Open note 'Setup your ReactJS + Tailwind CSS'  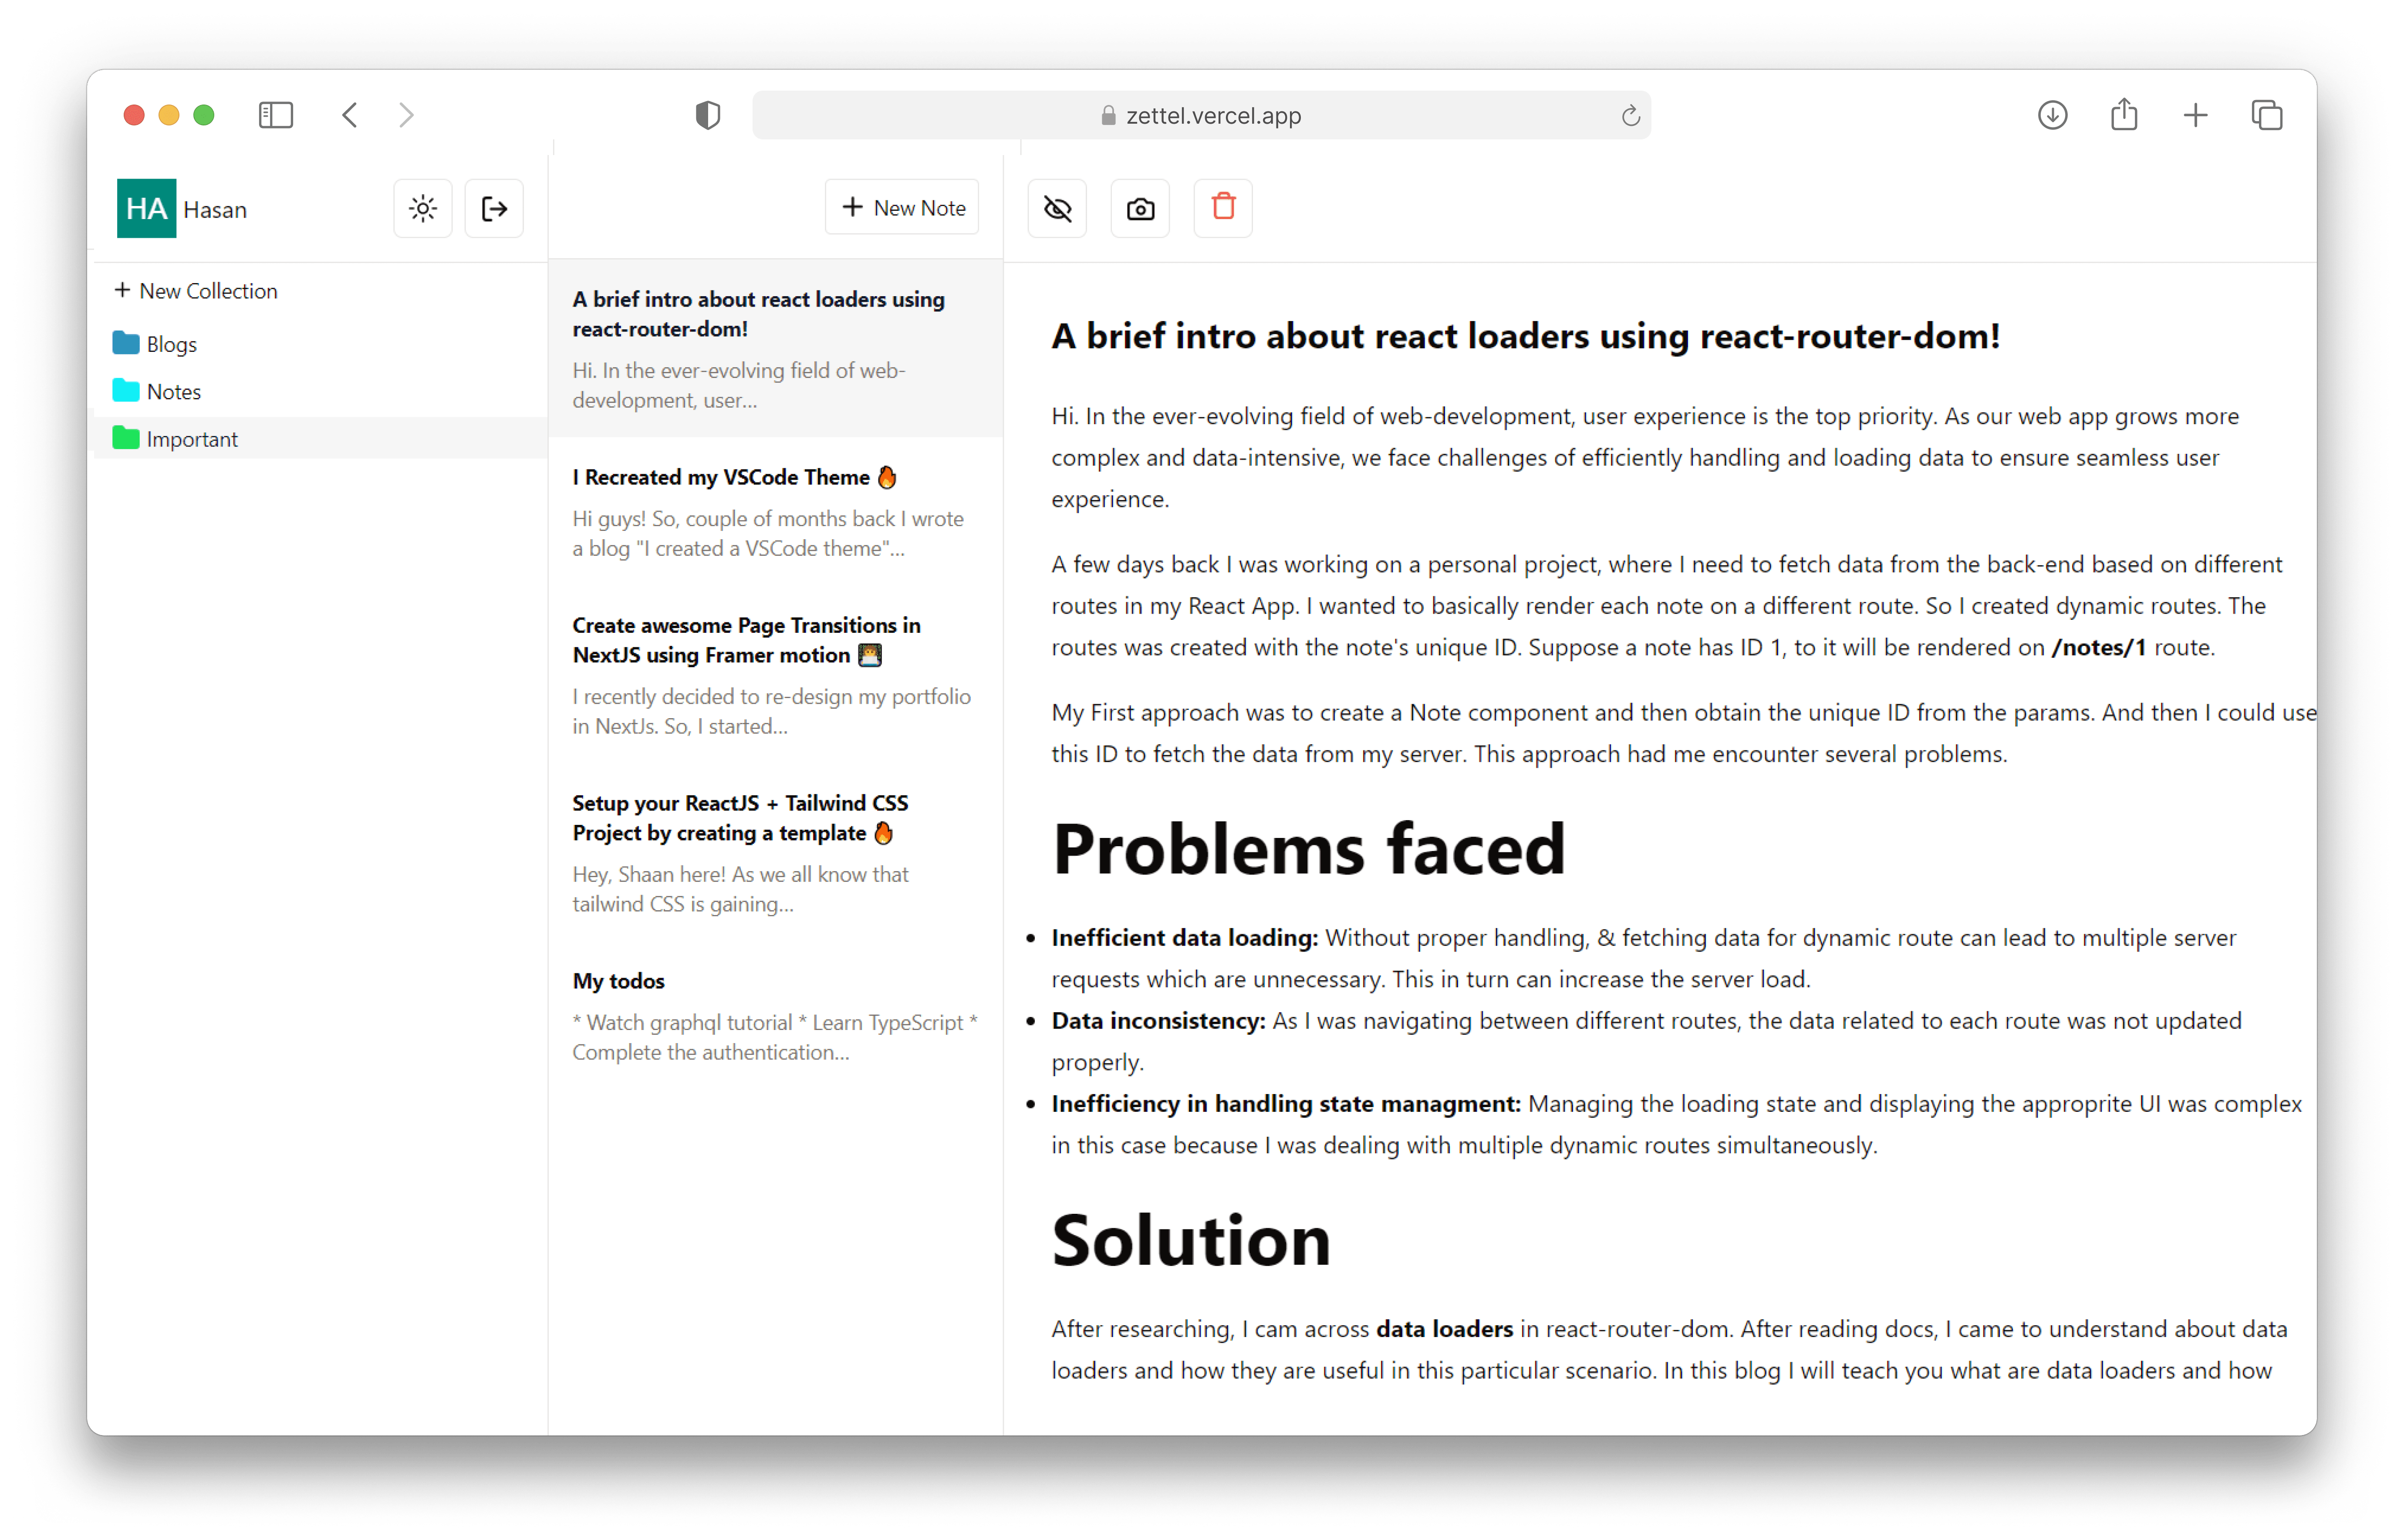[776, 852]
